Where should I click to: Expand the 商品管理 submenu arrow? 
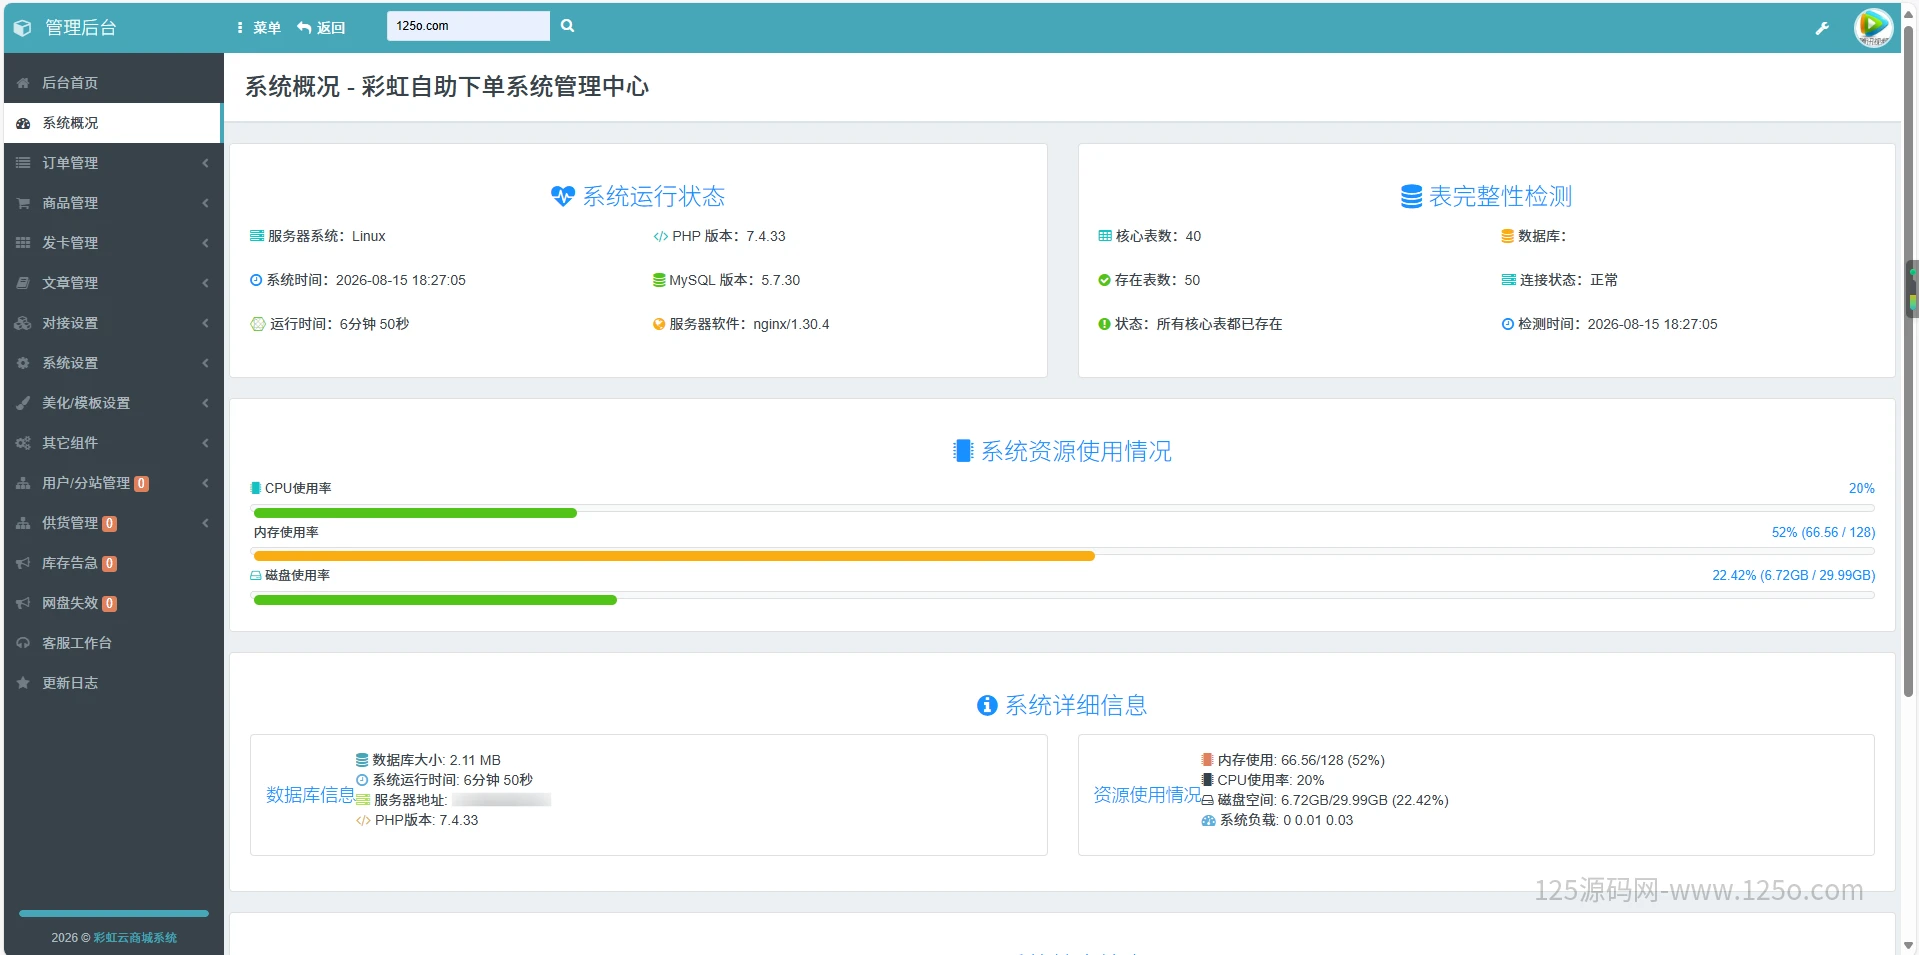coord(205,203)
